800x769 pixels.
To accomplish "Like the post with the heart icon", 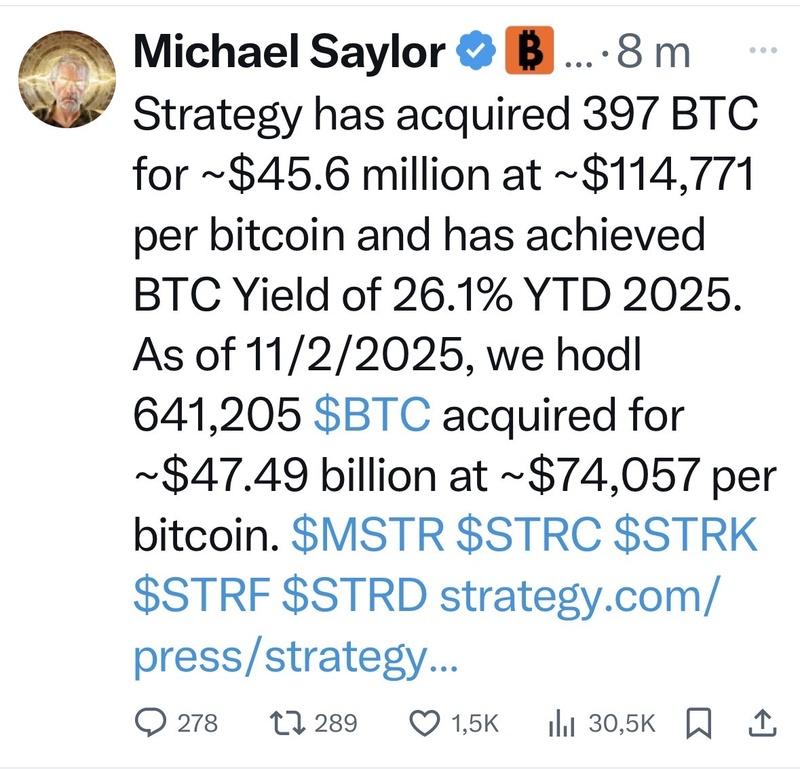I will [427, 722].
